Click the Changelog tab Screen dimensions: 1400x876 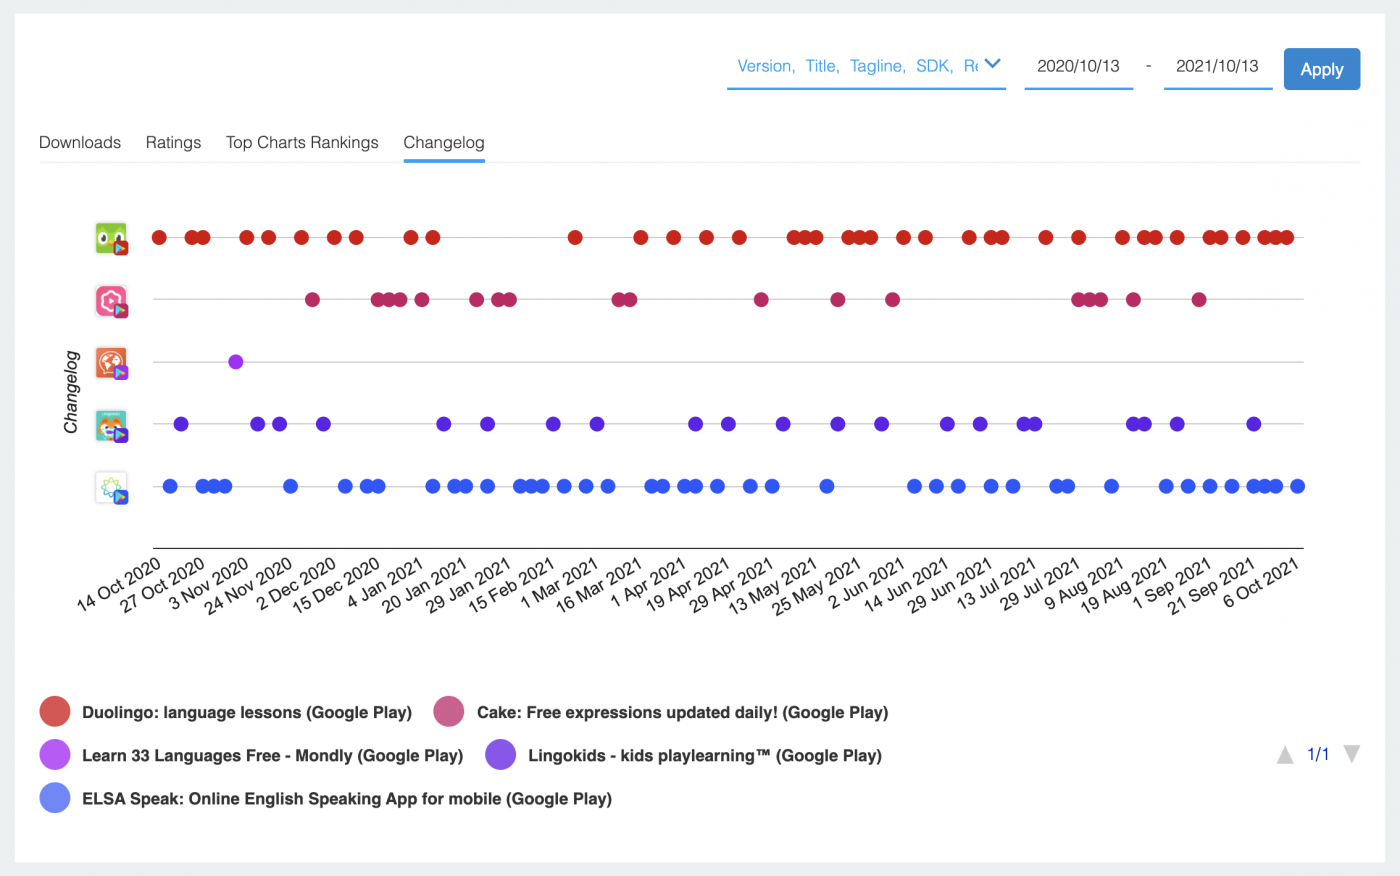[x=443, y=142]
